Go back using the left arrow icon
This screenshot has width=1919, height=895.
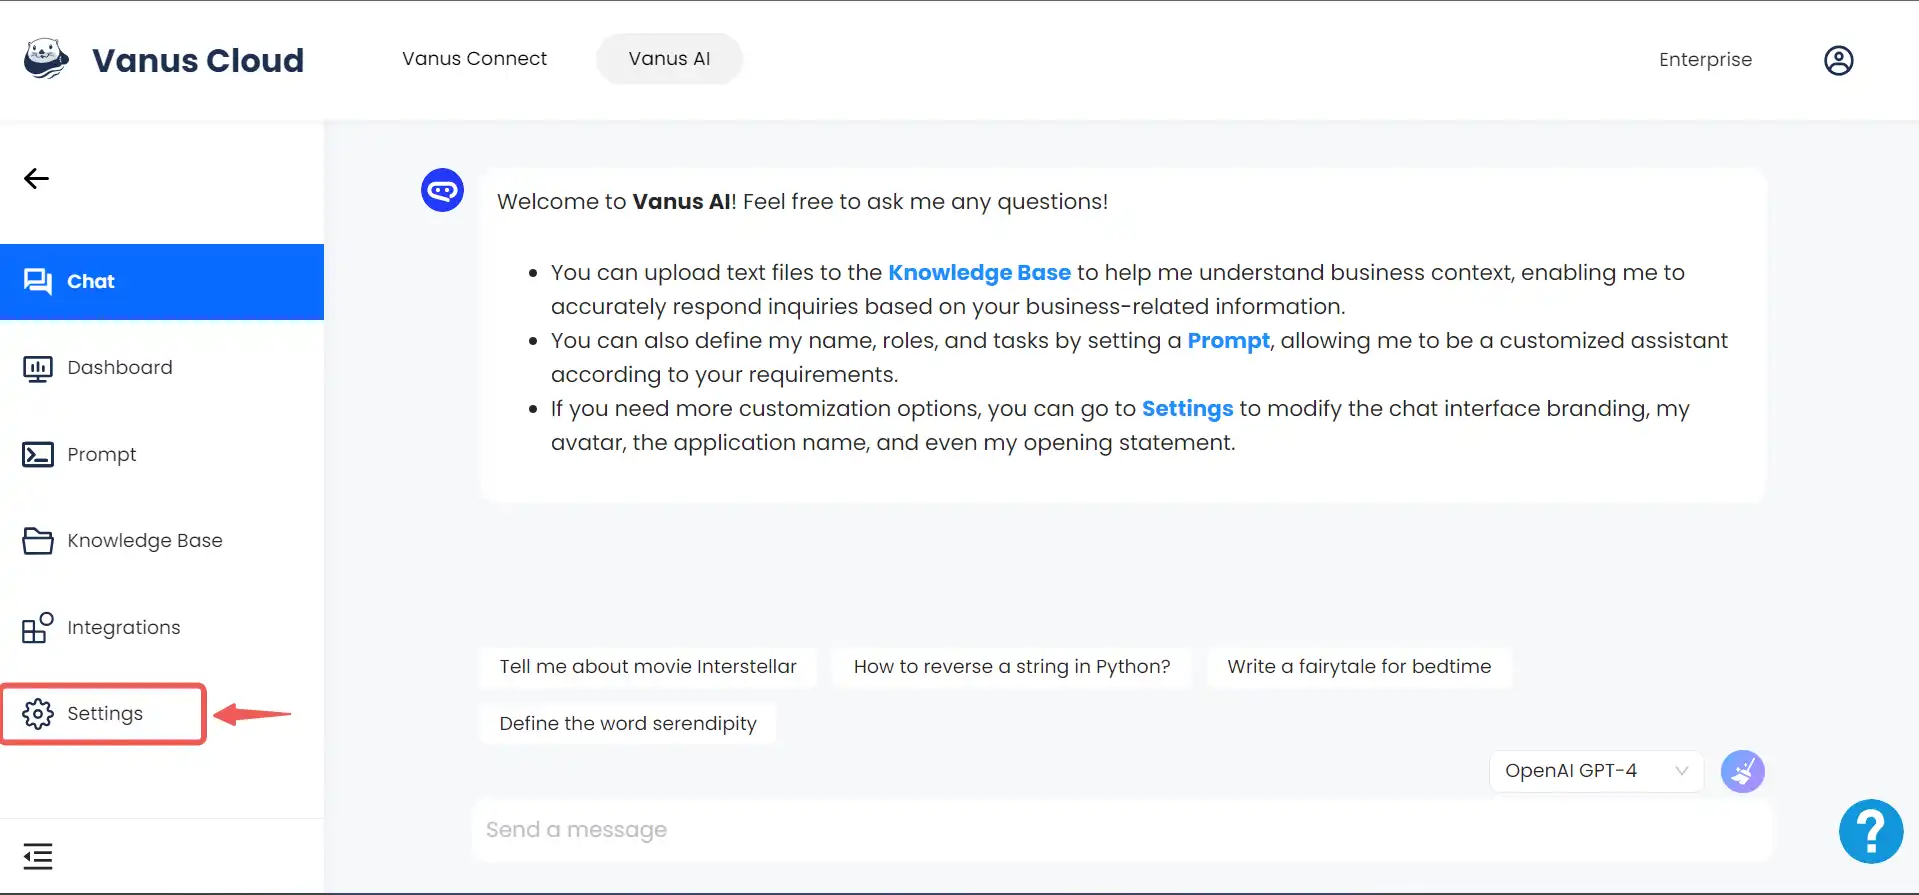[36, 178]
